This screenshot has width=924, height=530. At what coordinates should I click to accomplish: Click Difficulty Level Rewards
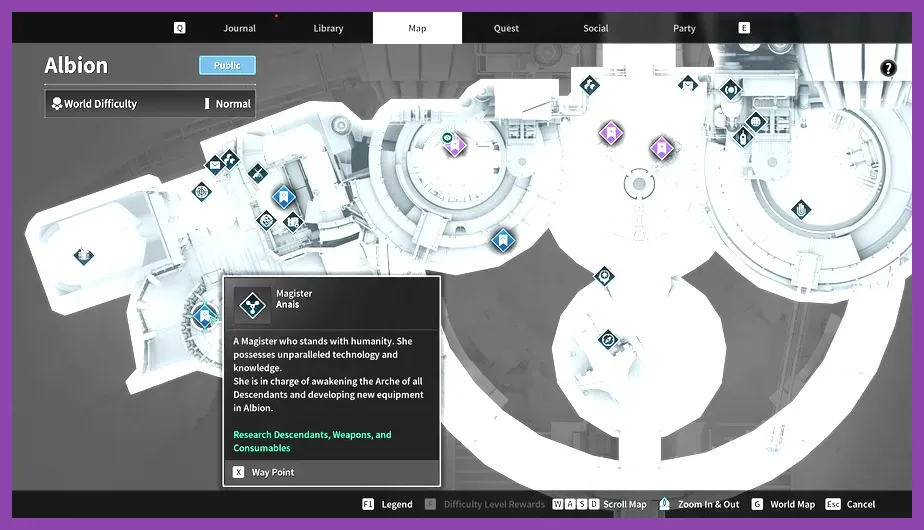coord(484,505)
